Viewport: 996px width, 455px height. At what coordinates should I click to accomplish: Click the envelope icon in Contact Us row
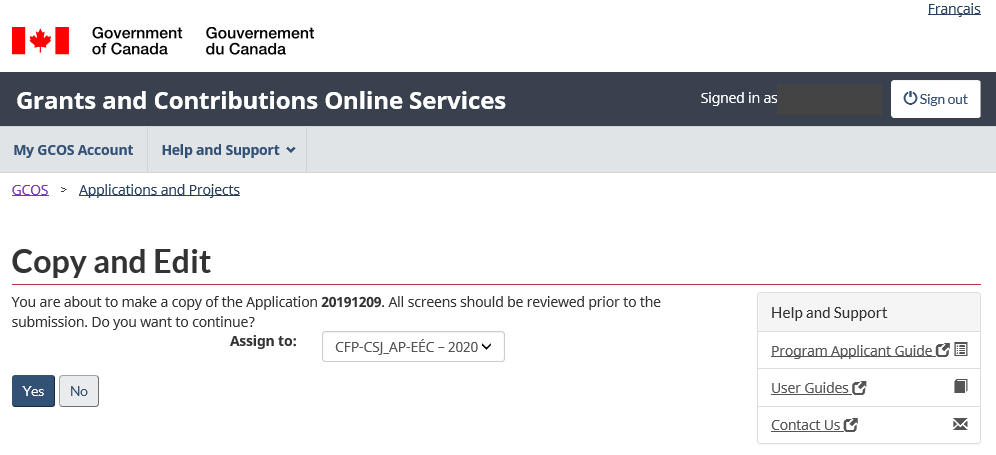(x=961, y=424)
